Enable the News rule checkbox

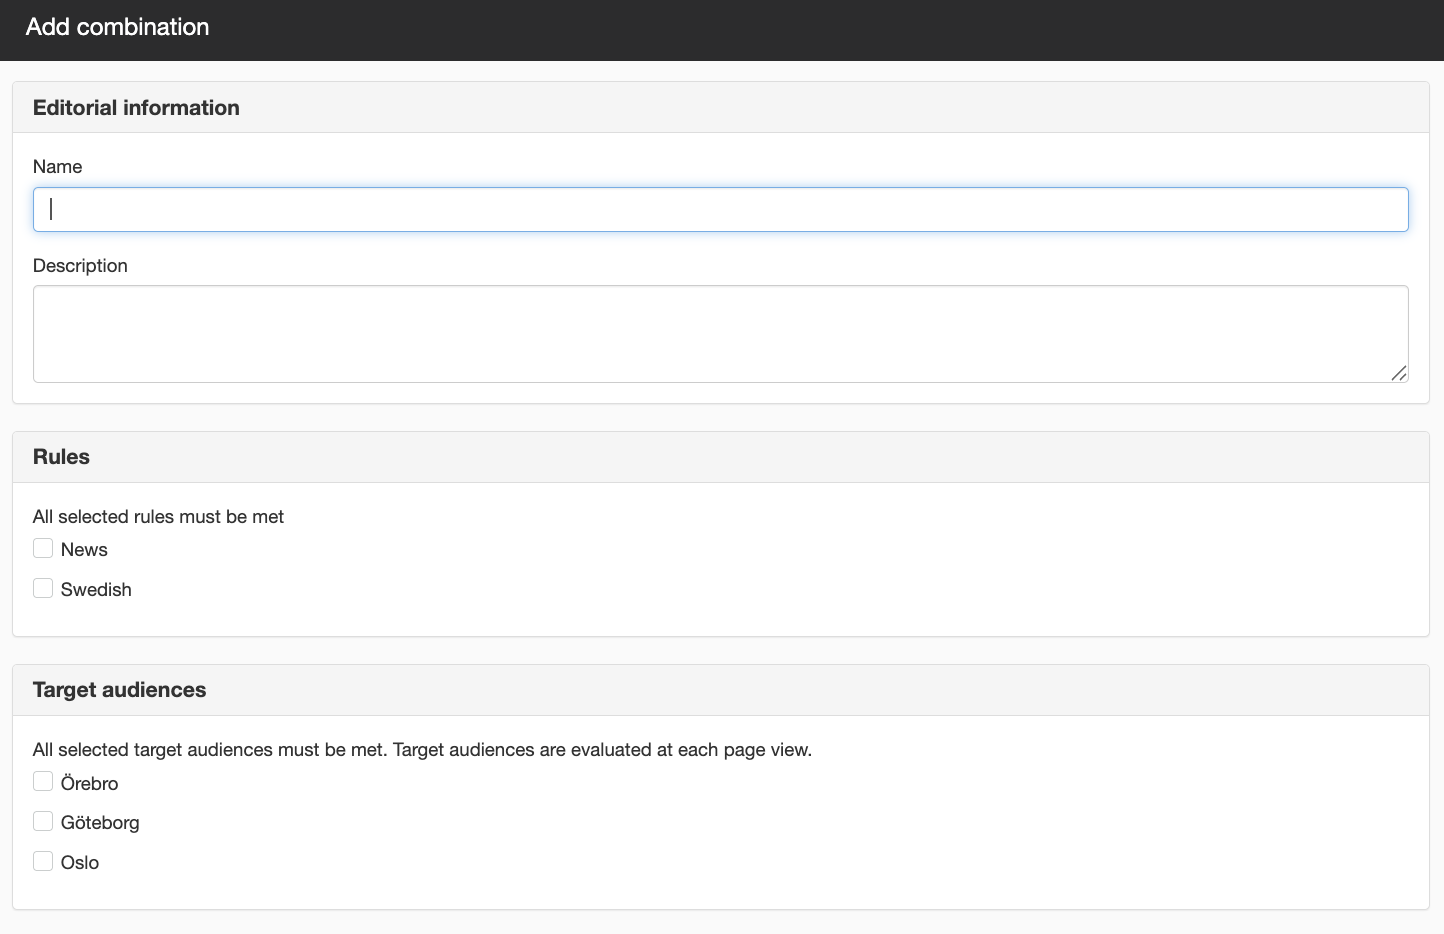click(43, 548)
